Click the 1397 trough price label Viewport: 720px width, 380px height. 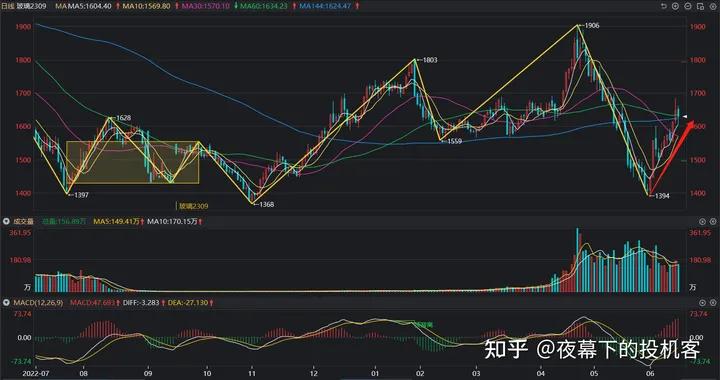point(81,195)
